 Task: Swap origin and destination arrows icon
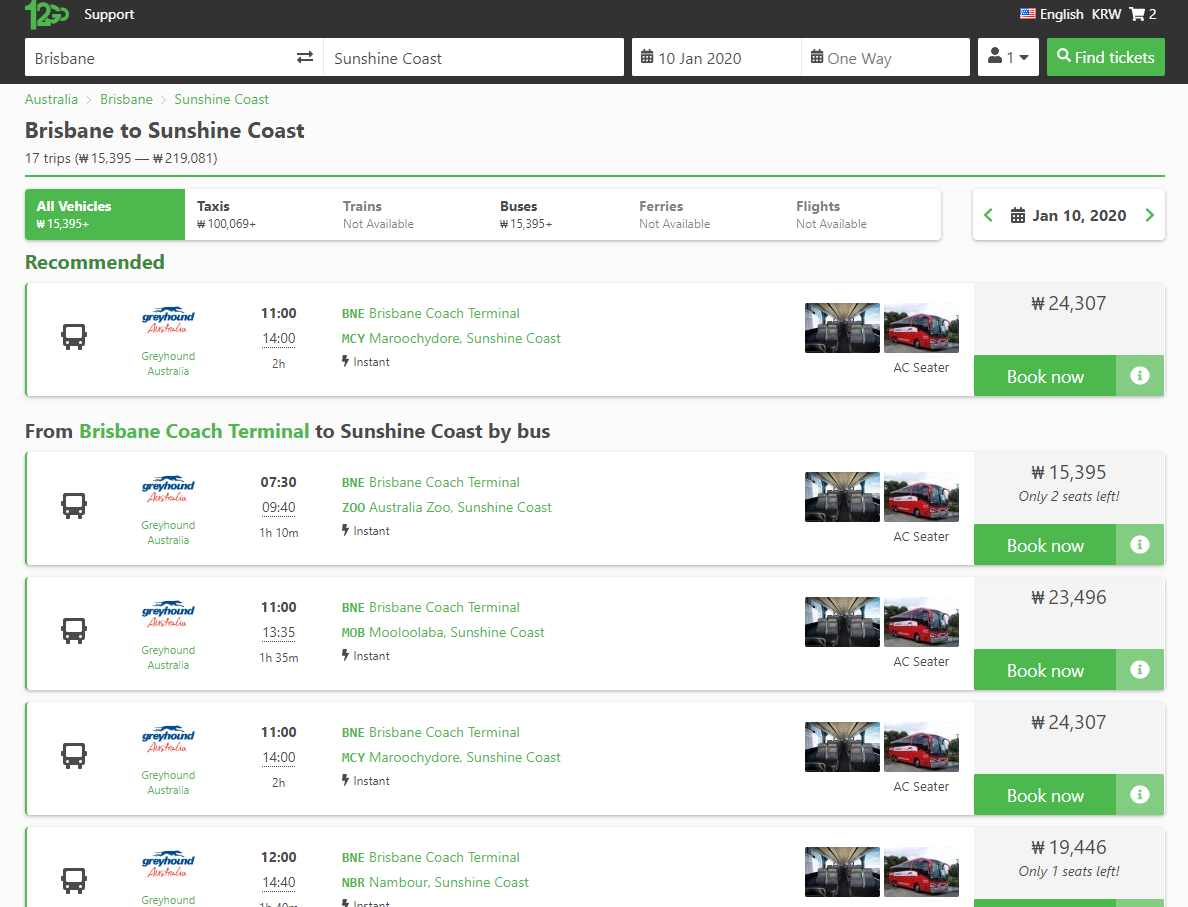[x=305, y=58]
